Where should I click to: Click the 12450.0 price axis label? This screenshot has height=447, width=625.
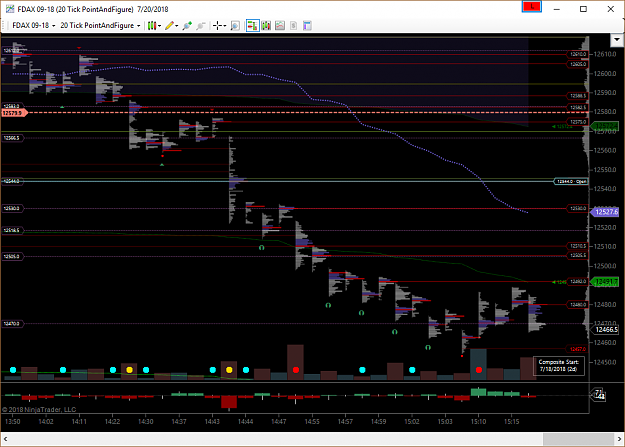pos(605,362)
